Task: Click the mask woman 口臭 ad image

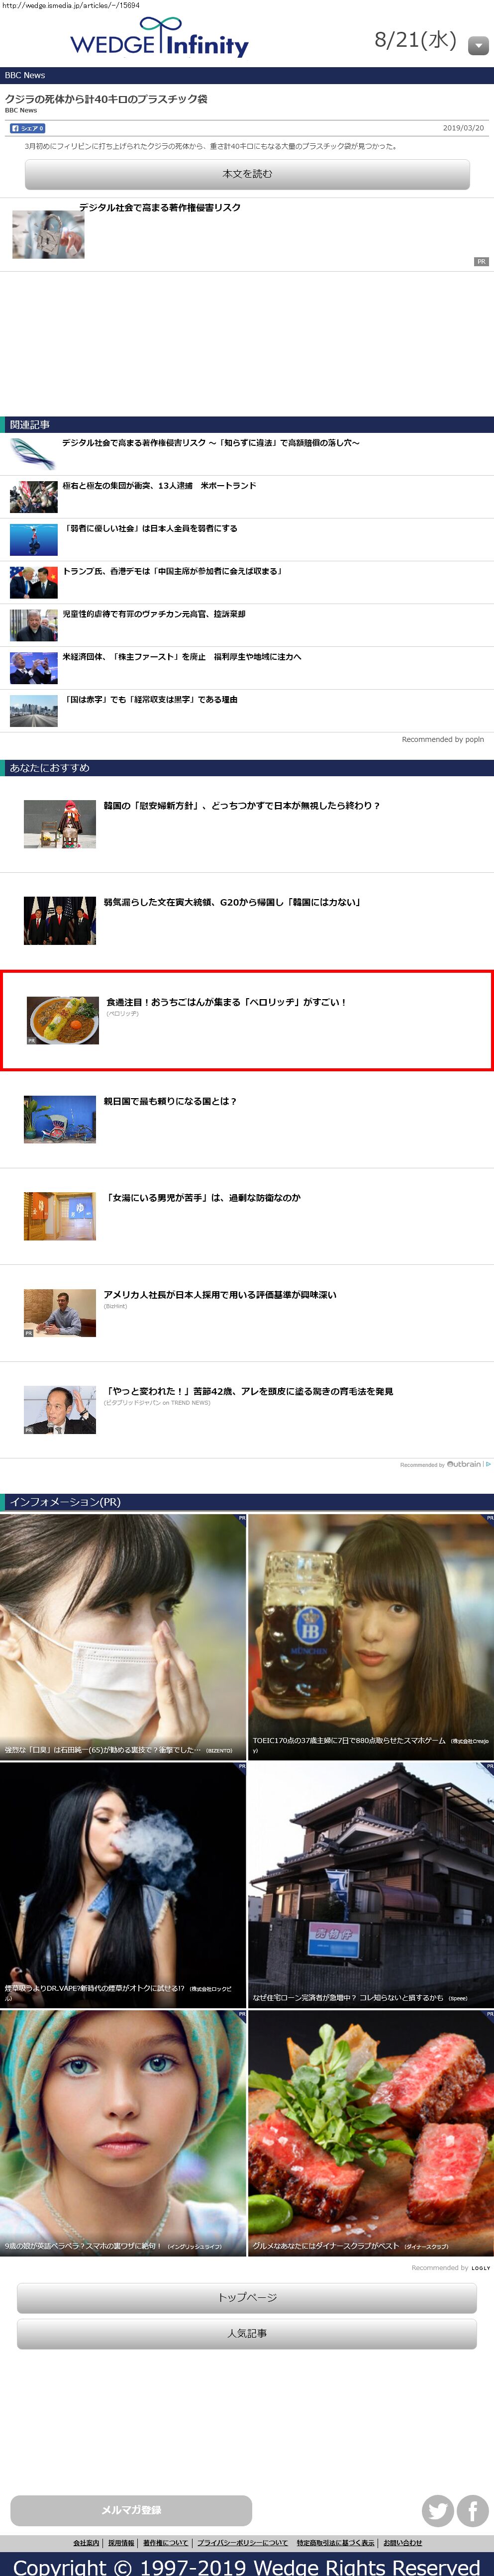Action: coord(123,1637)
